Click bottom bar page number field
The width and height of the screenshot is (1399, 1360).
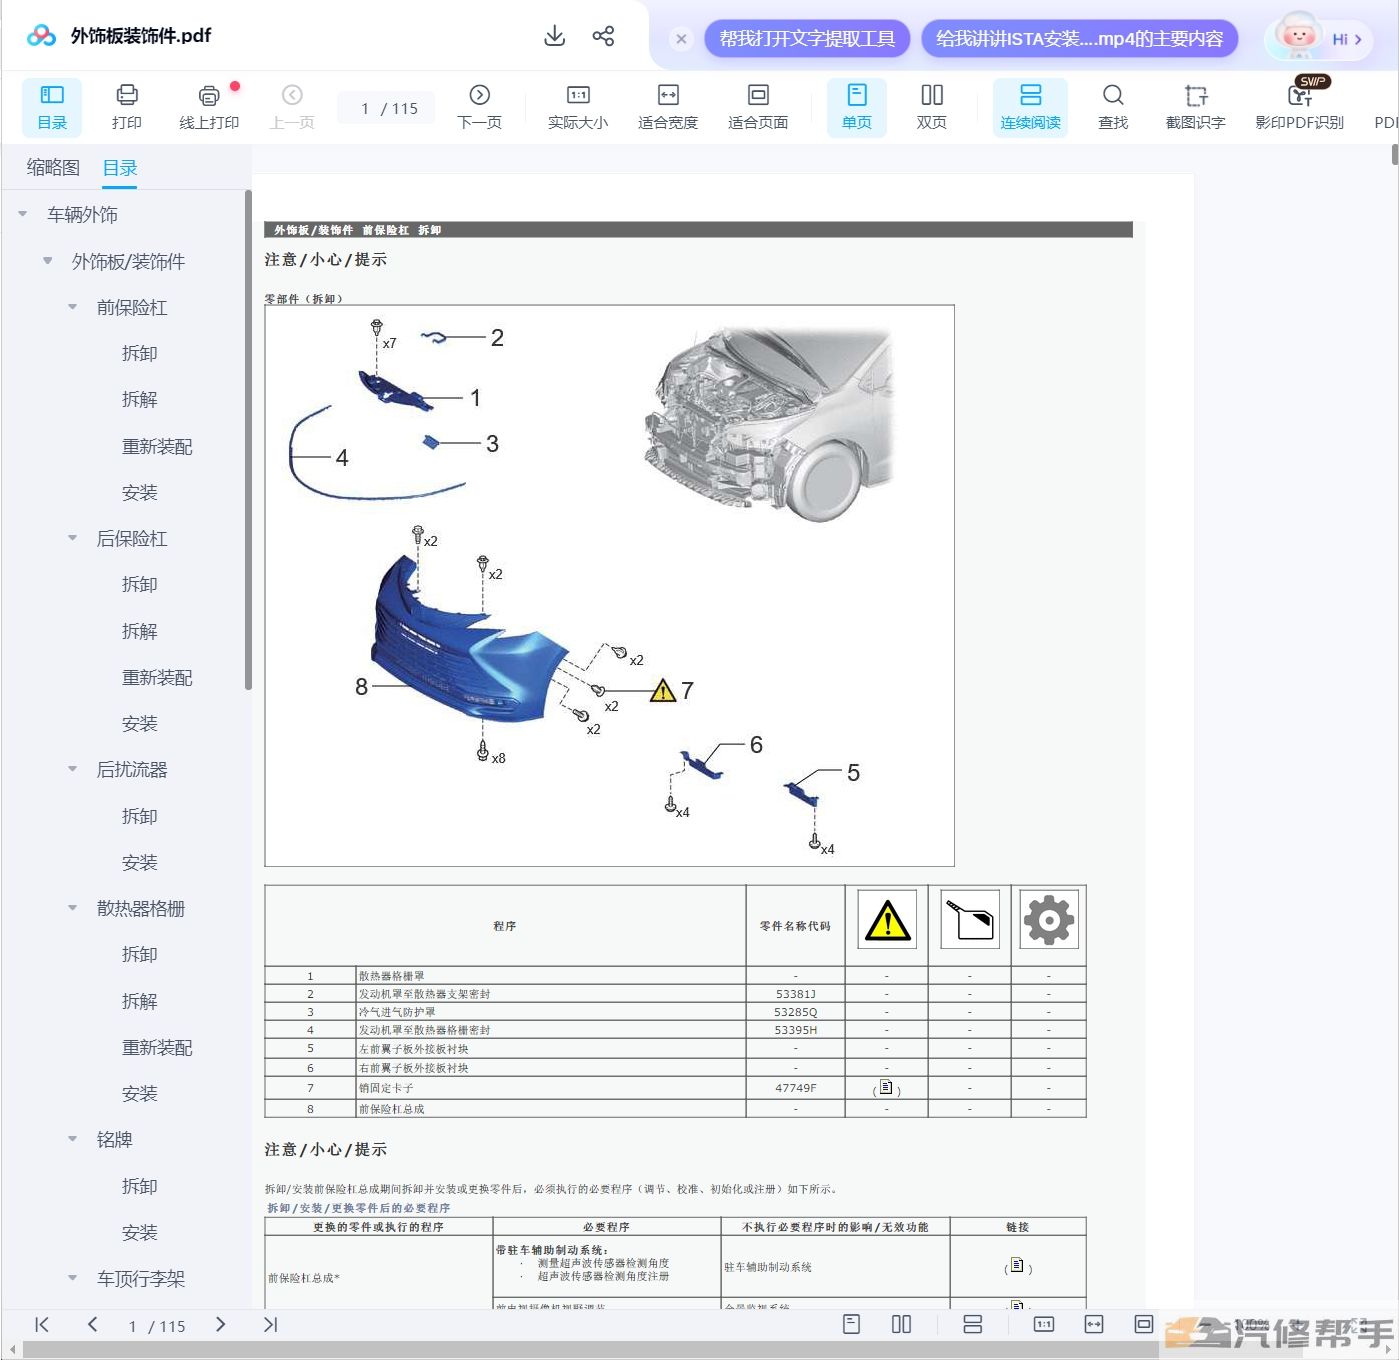pyautogui.click(x=157, y=1326)
